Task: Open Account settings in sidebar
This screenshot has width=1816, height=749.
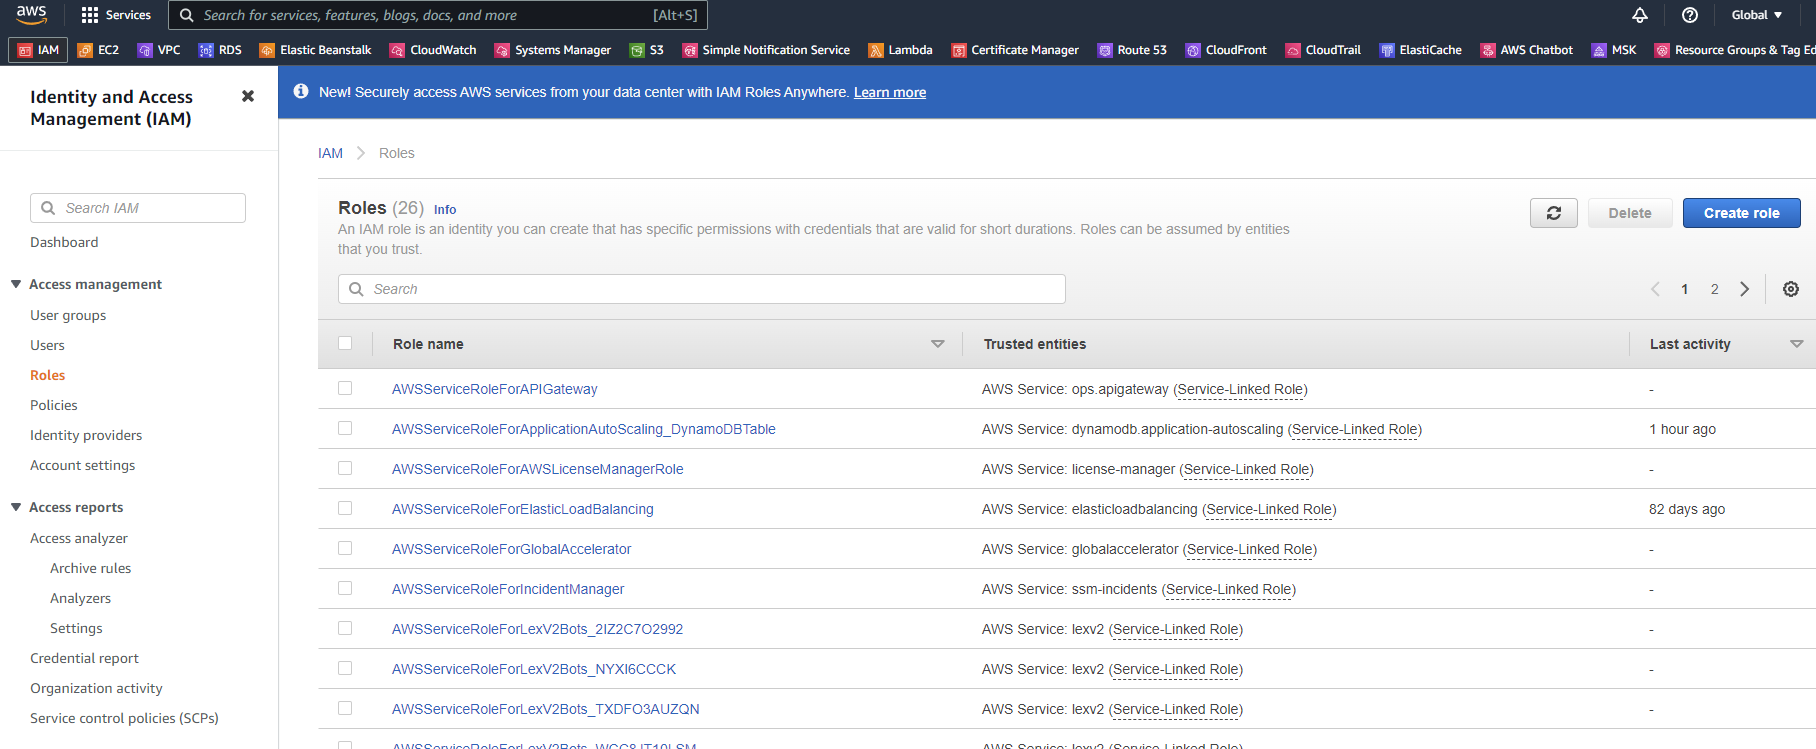Action: (82, 465)
